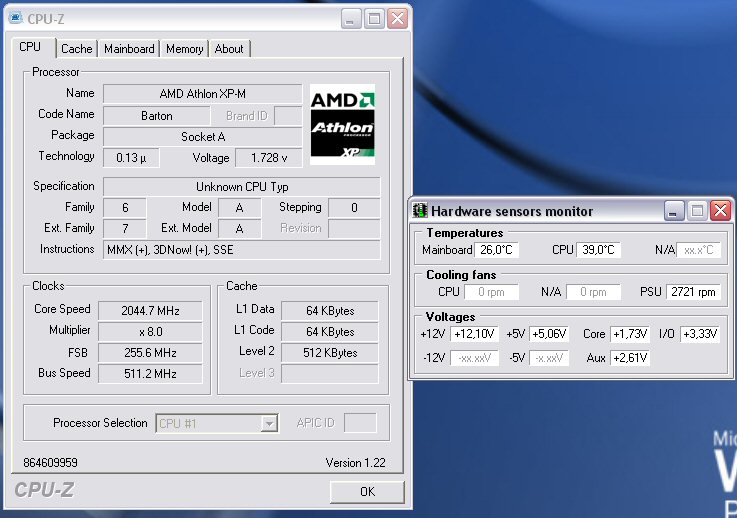Viewport: 737px width, 518px height.
Task: Click the Multiplier value 'x 8.0'
Action: click(x=150, y=332)
